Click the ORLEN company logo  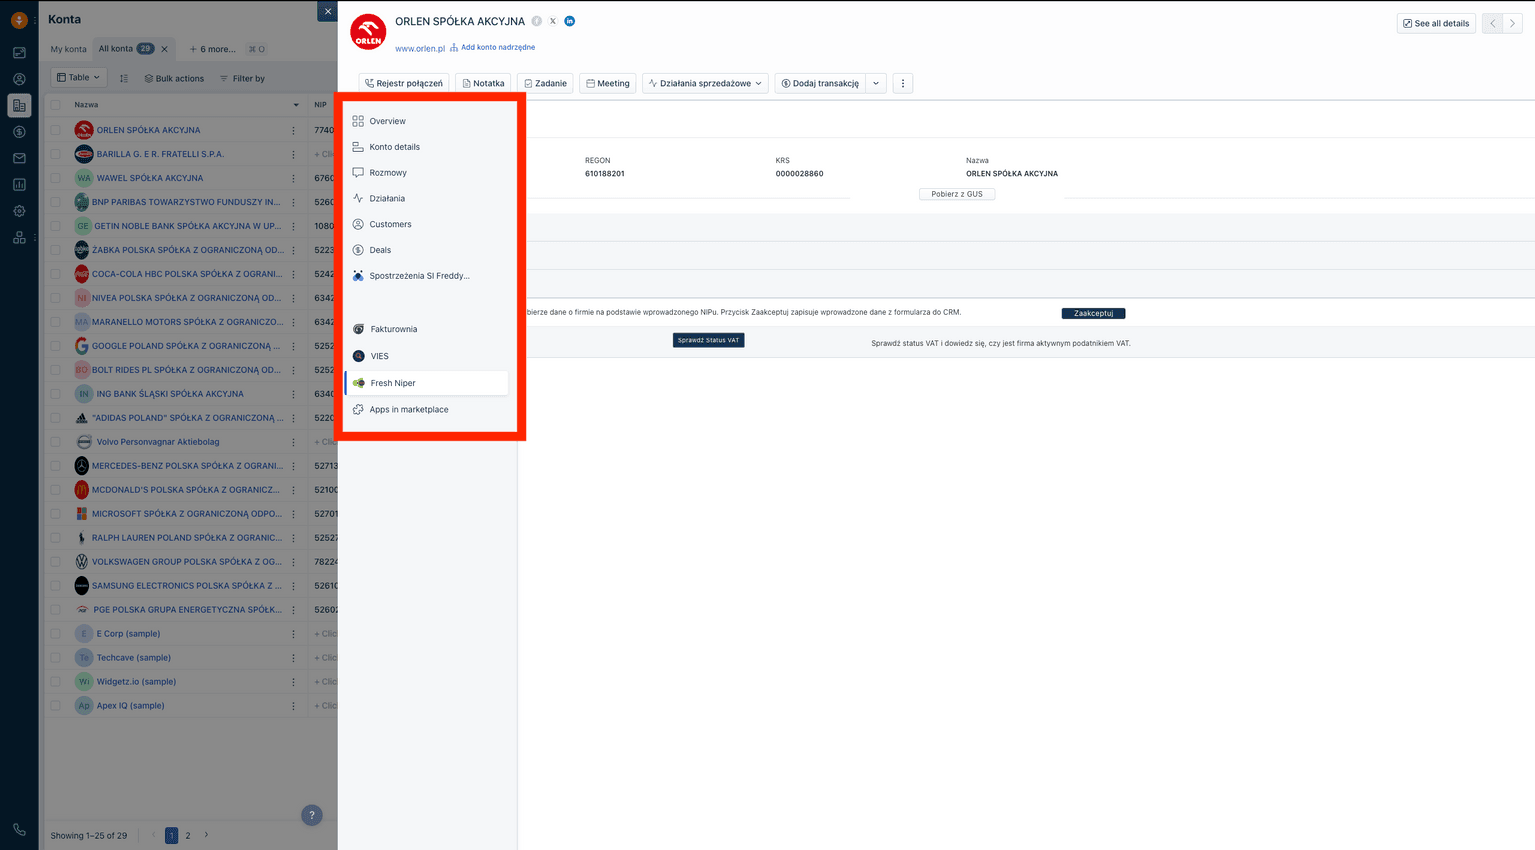[x=368, y=32]
